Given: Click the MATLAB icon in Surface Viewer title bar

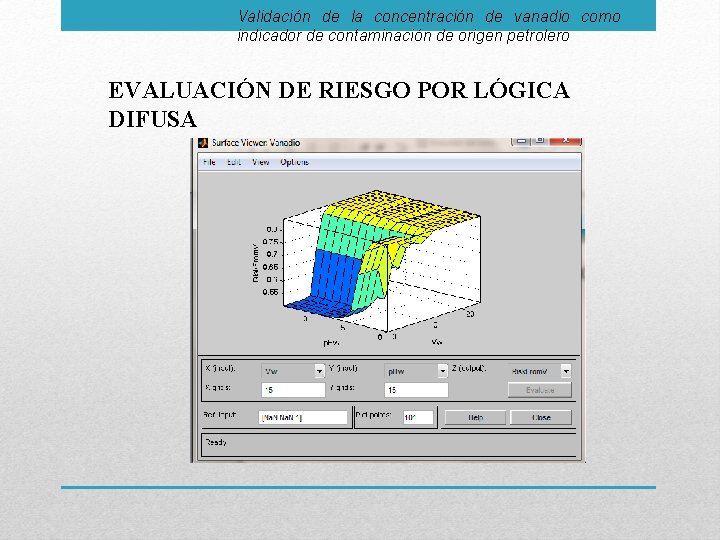Looking at the screenshot, I should click(203, 143).
